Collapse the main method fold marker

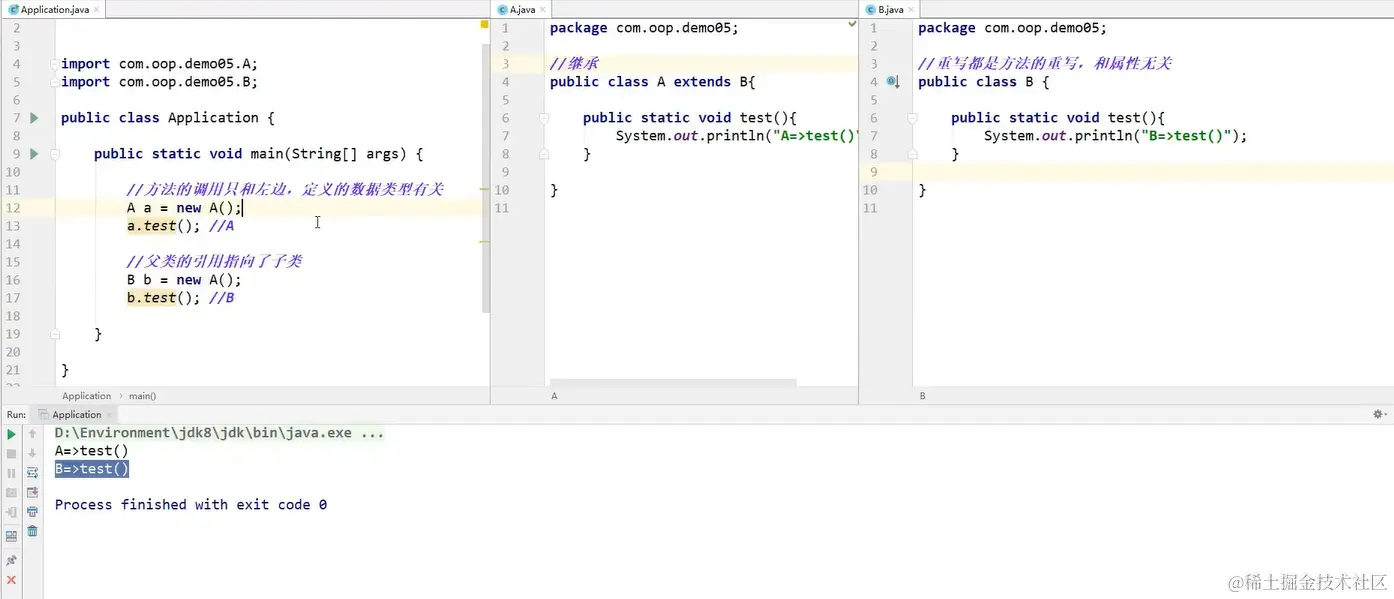coord(55,154)
